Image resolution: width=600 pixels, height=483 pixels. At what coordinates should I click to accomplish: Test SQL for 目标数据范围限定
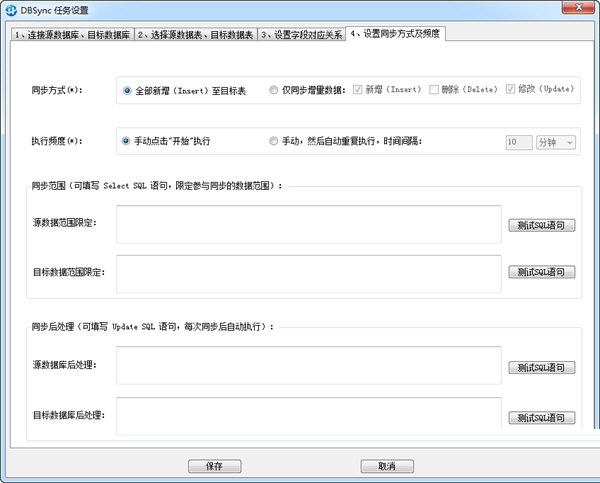[541, 273]
